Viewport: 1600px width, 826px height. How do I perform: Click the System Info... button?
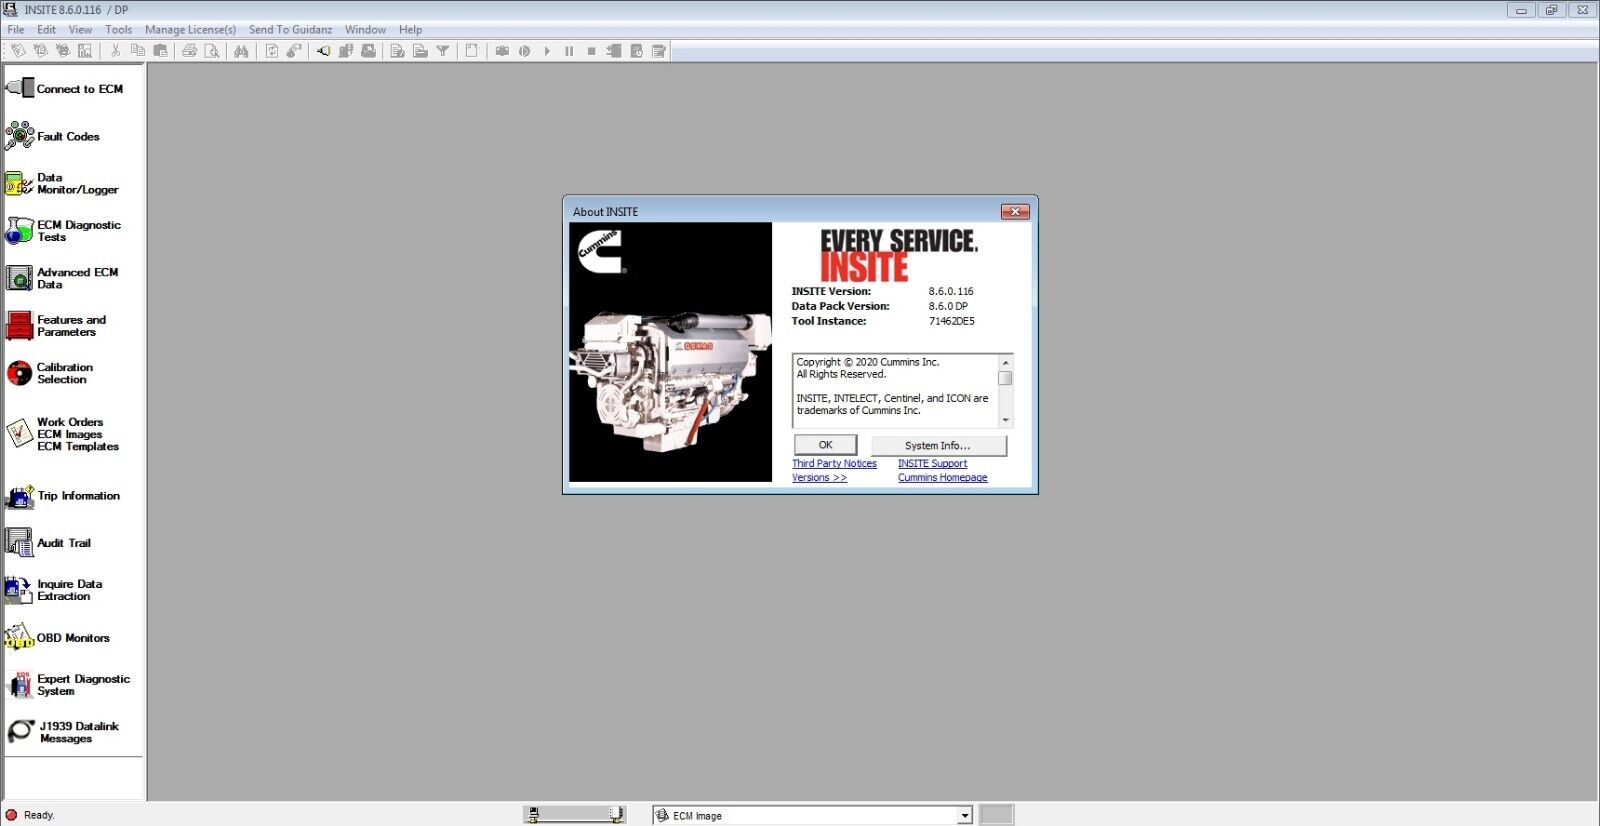coord(938,445)
